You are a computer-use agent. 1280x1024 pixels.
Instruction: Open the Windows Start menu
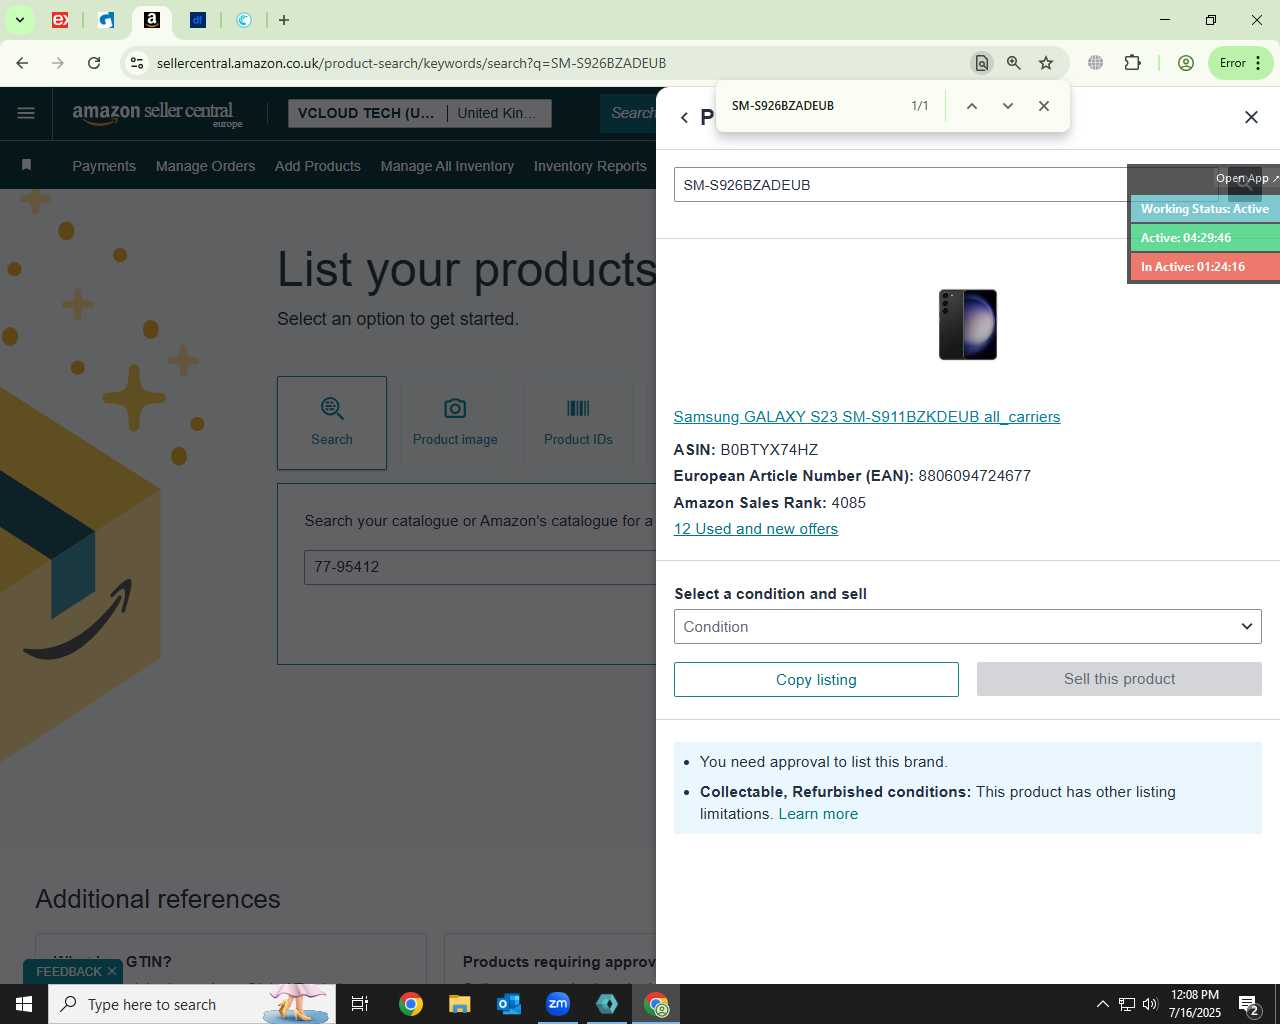pyautogui.click(x=24, y=1004)
